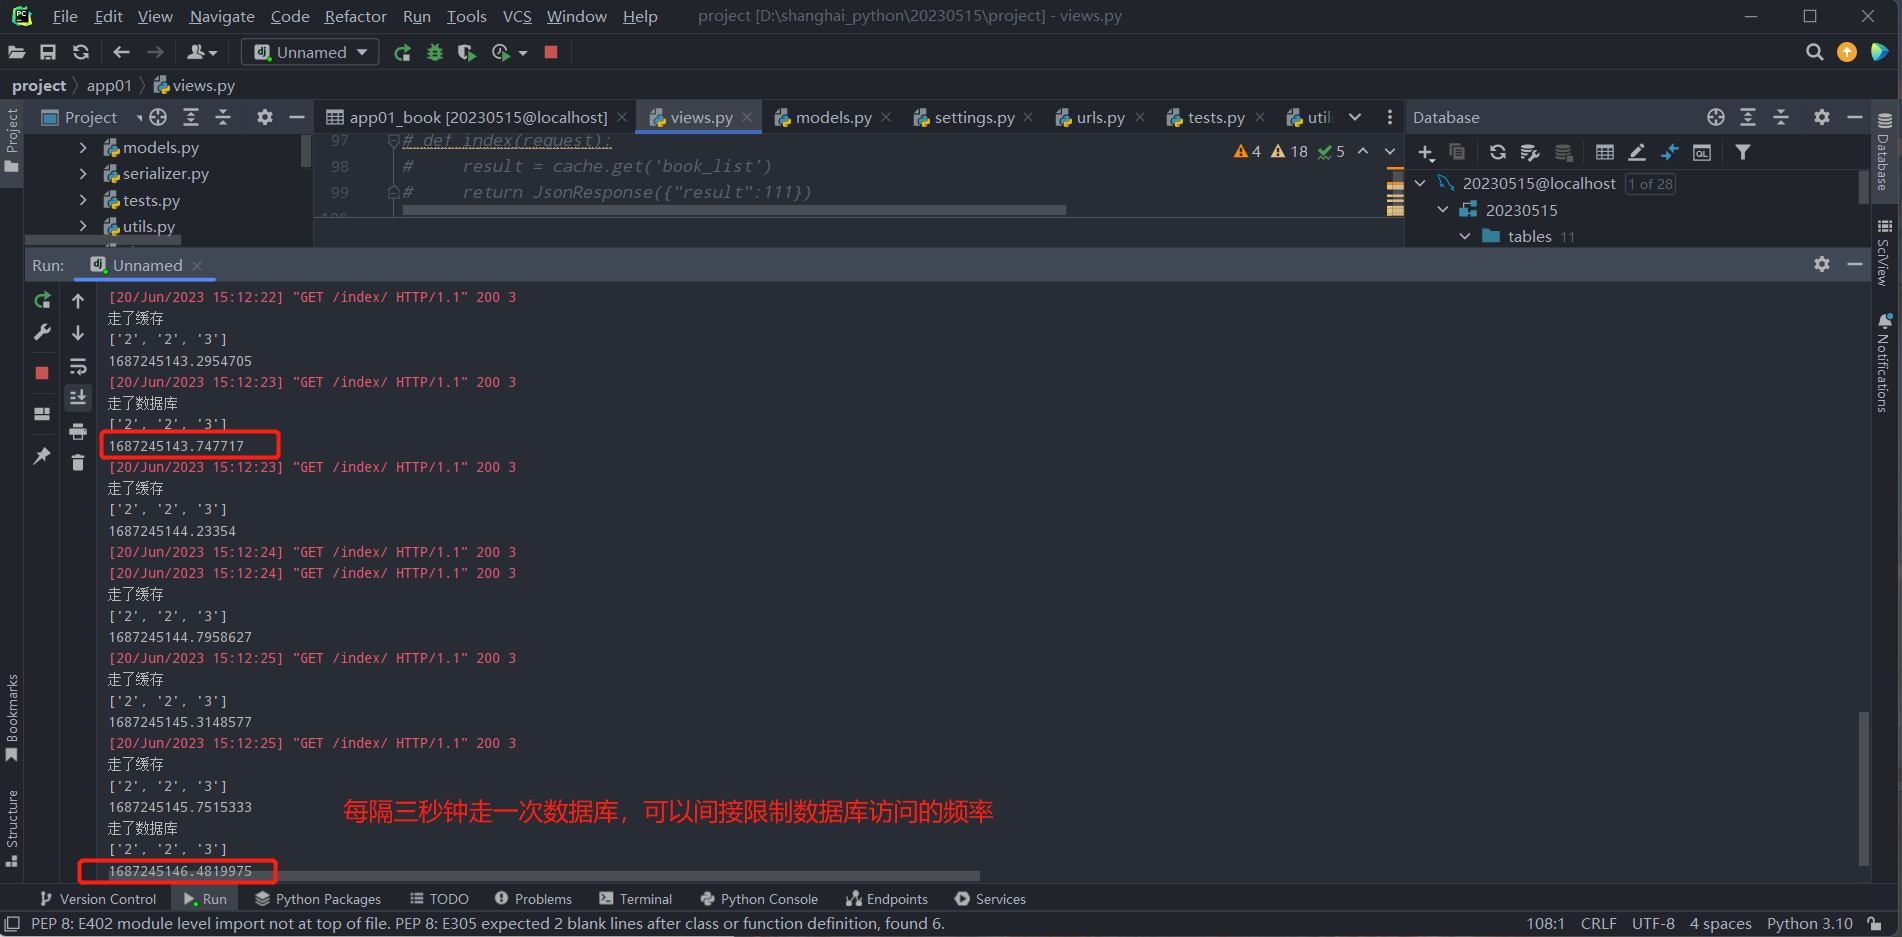The height and width of the screenshot is (937, 1902).
Task: Switch to the settings.py editor tab
Action: pyautogui.click(x=974, y=117)
